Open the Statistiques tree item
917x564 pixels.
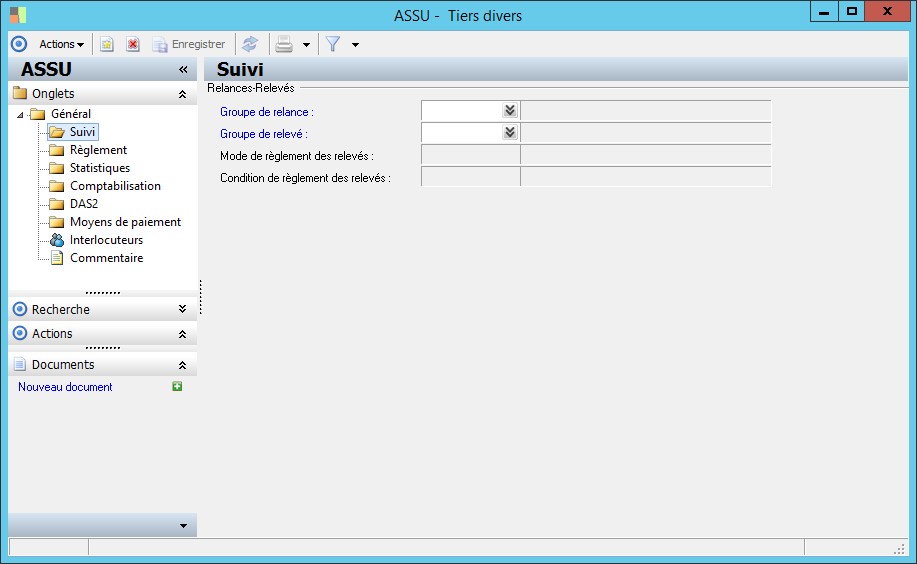tap(100, 168)
